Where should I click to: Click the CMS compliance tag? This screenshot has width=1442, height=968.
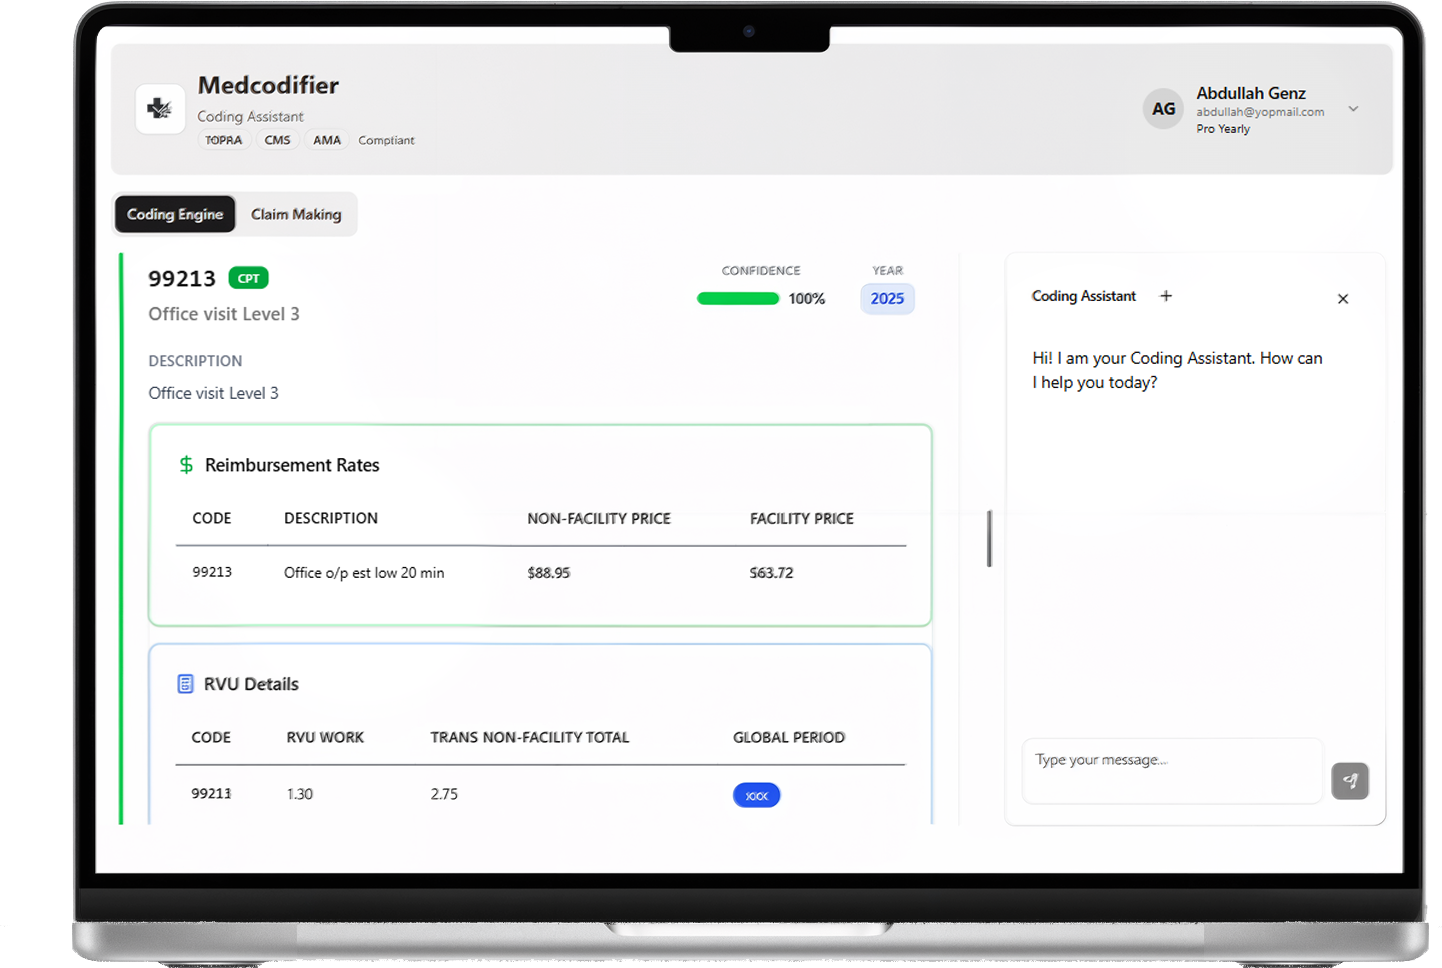(277, 140)
